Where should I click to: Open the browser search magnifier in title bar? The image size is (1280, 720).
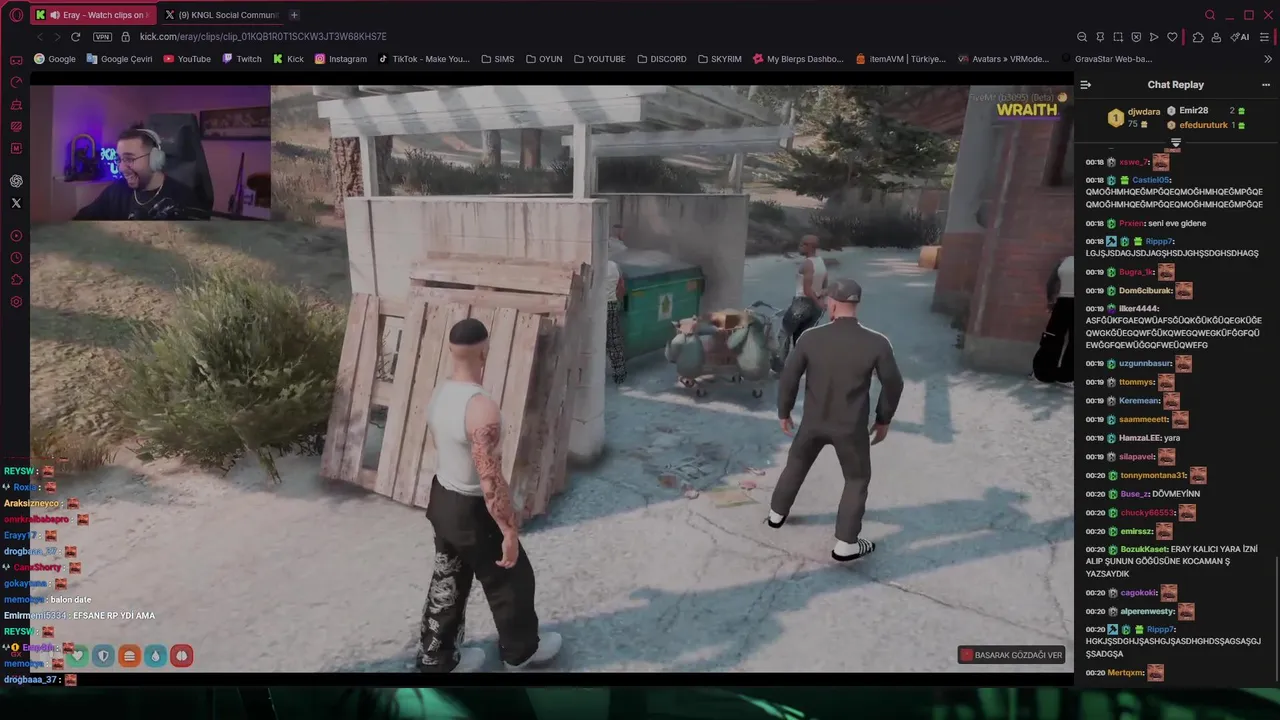(x=1210, y=15)
